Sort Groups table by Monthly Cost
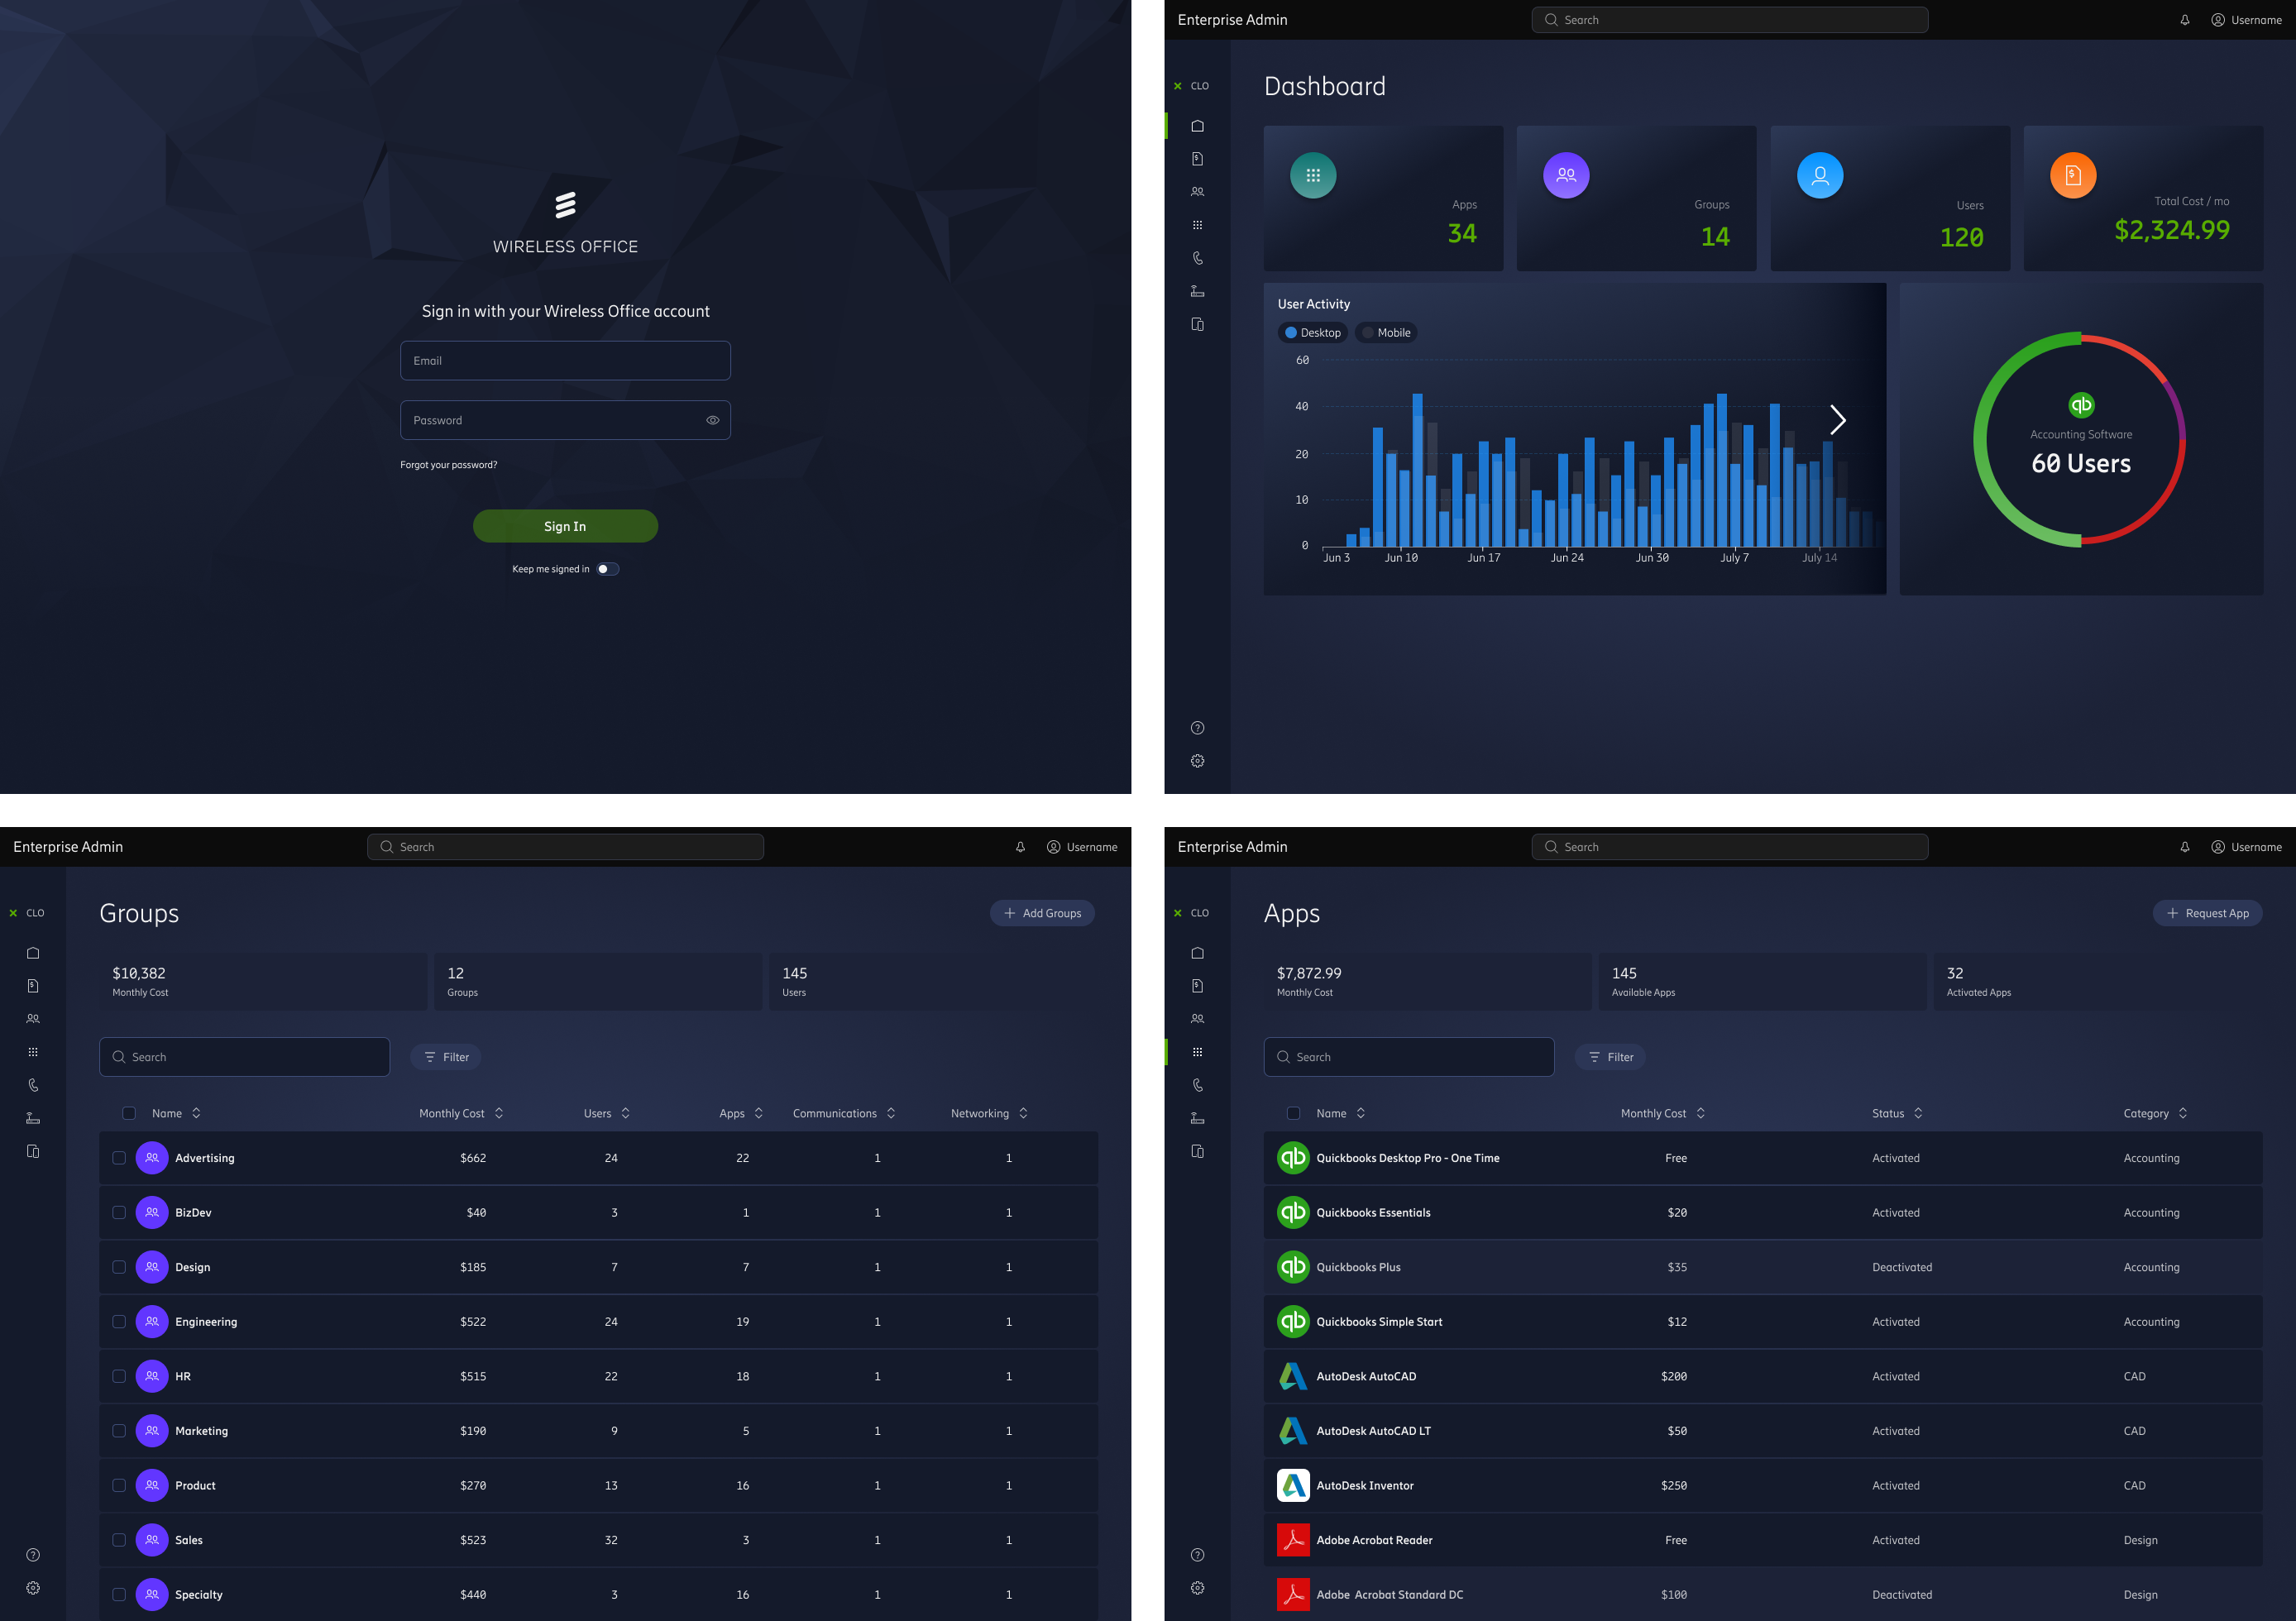Viewport: 2296px width, 1621px height. (460, 1112)
